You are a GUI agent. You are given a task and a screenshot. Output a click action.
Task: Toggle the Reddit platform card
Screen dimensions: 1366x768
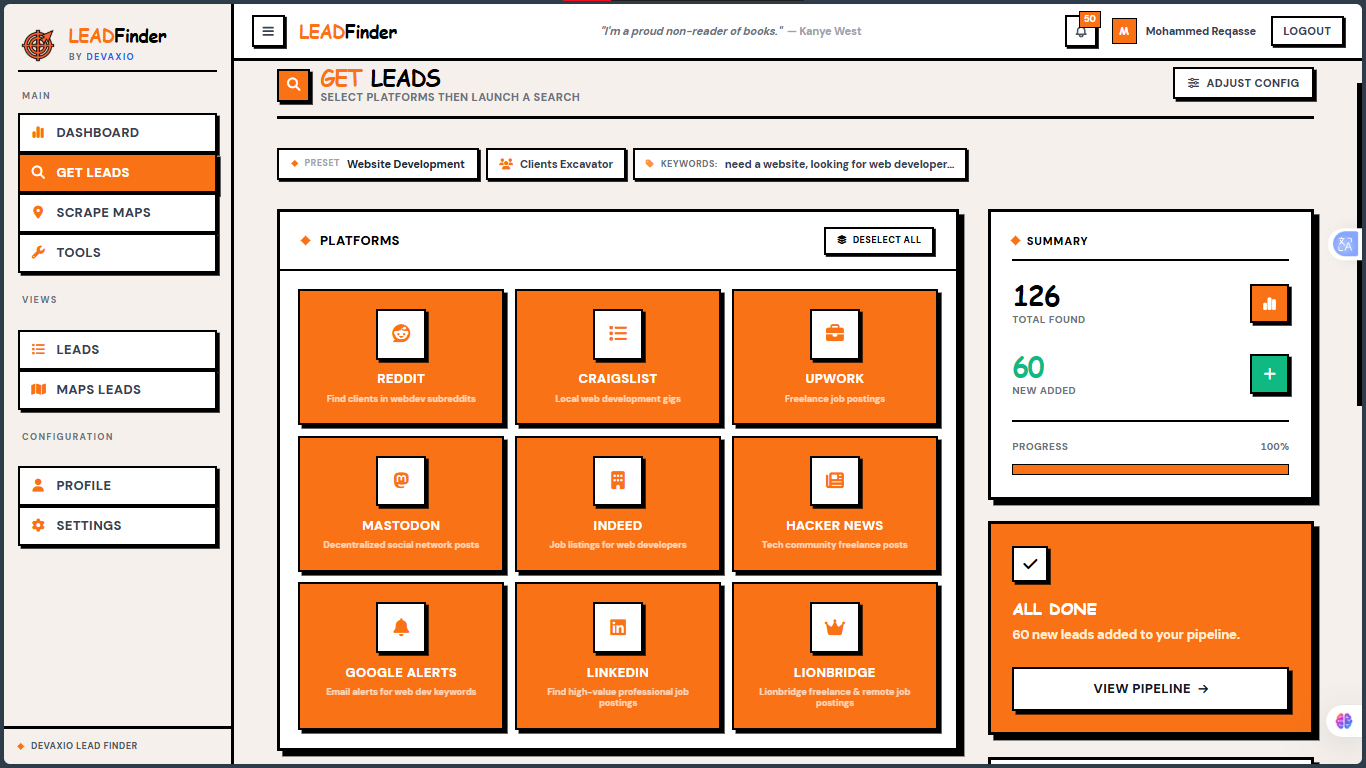pos(401,357)
